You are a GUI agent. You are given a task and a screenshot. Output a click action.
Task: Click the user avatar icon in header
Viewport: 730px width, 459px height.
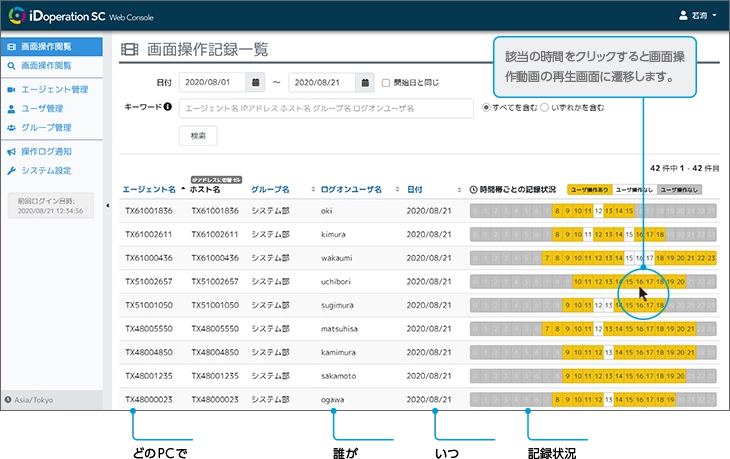click(684, 15)
